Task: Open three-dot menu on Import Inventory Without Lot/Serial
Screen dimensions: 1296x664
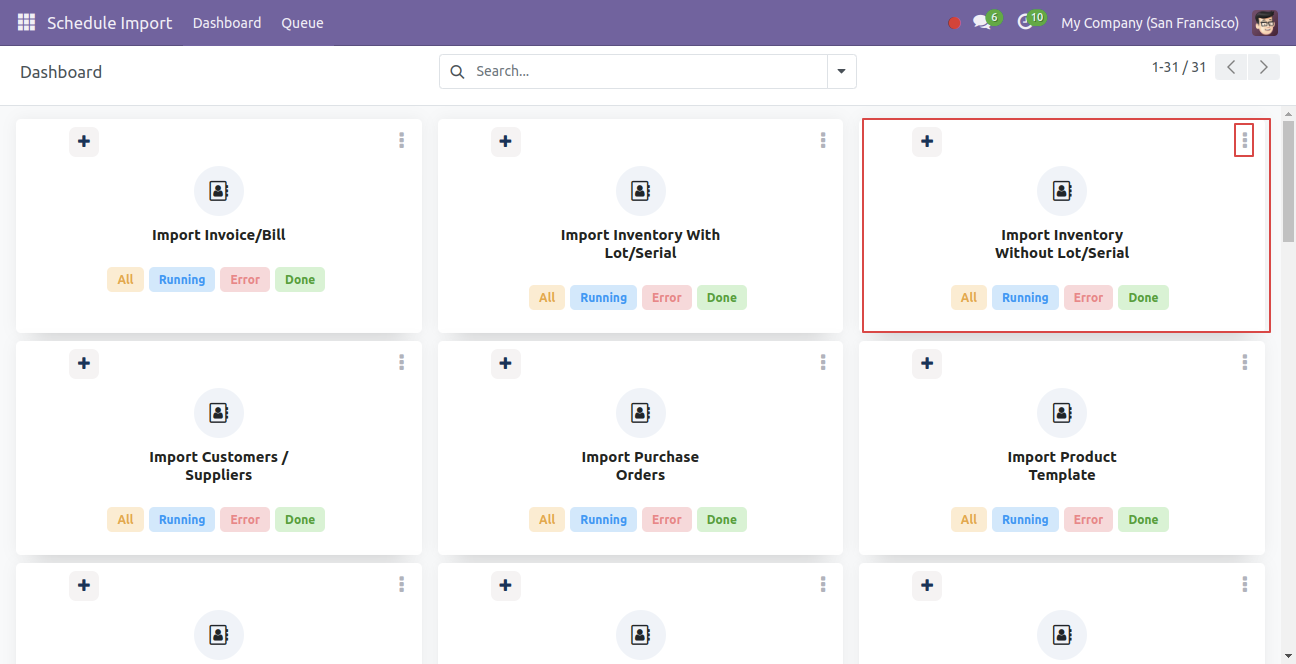Action: (x=1245, y=141)
